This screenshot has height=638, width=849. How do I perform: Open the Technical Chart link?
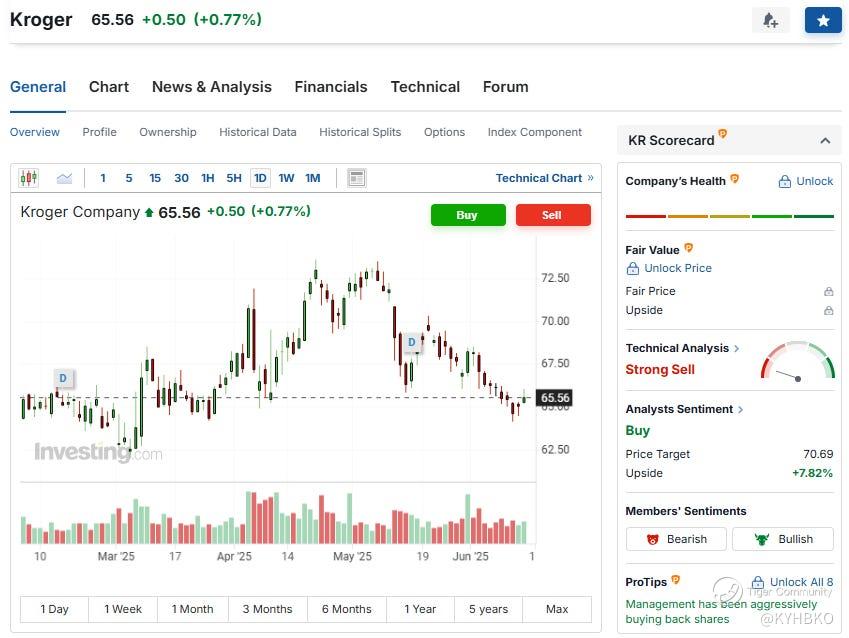coord(545,178)
